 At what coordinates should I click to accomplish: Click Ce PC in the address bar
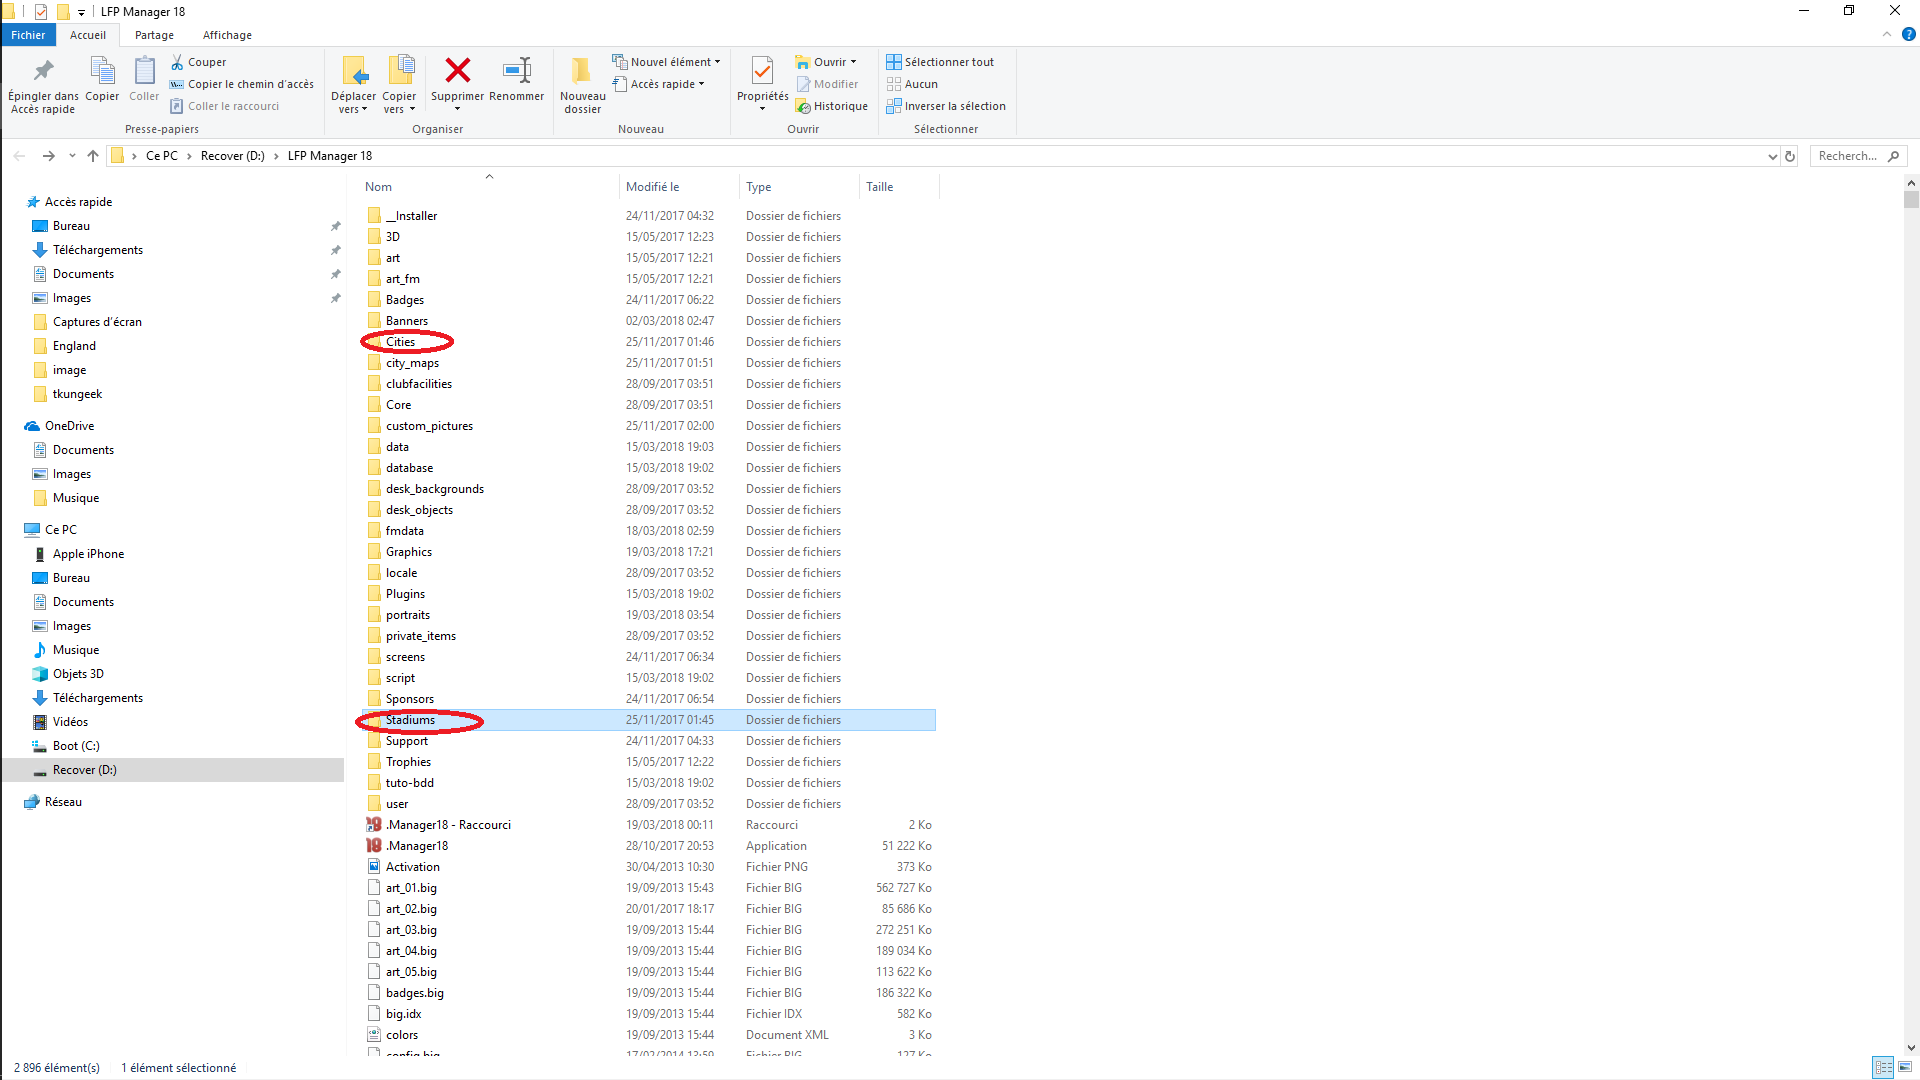162,156
